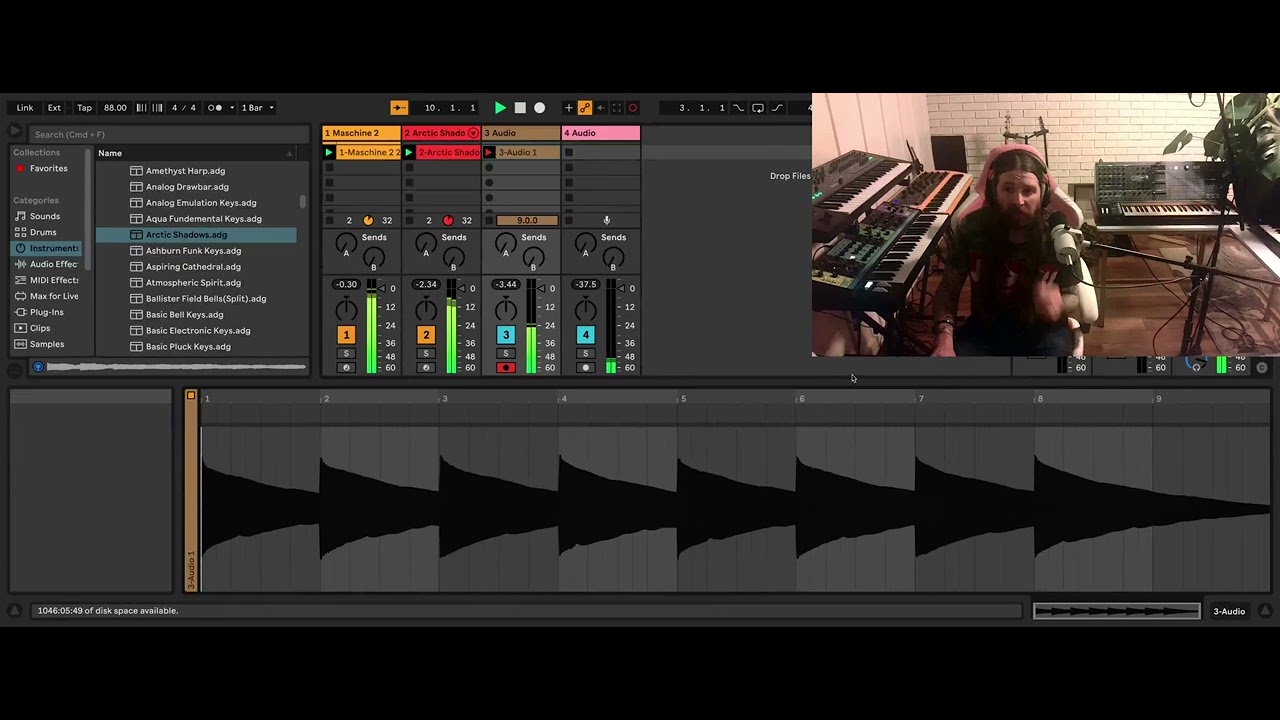Click the 3 Audio track header
Viewport: 1280px width, 720px height.
521,133
